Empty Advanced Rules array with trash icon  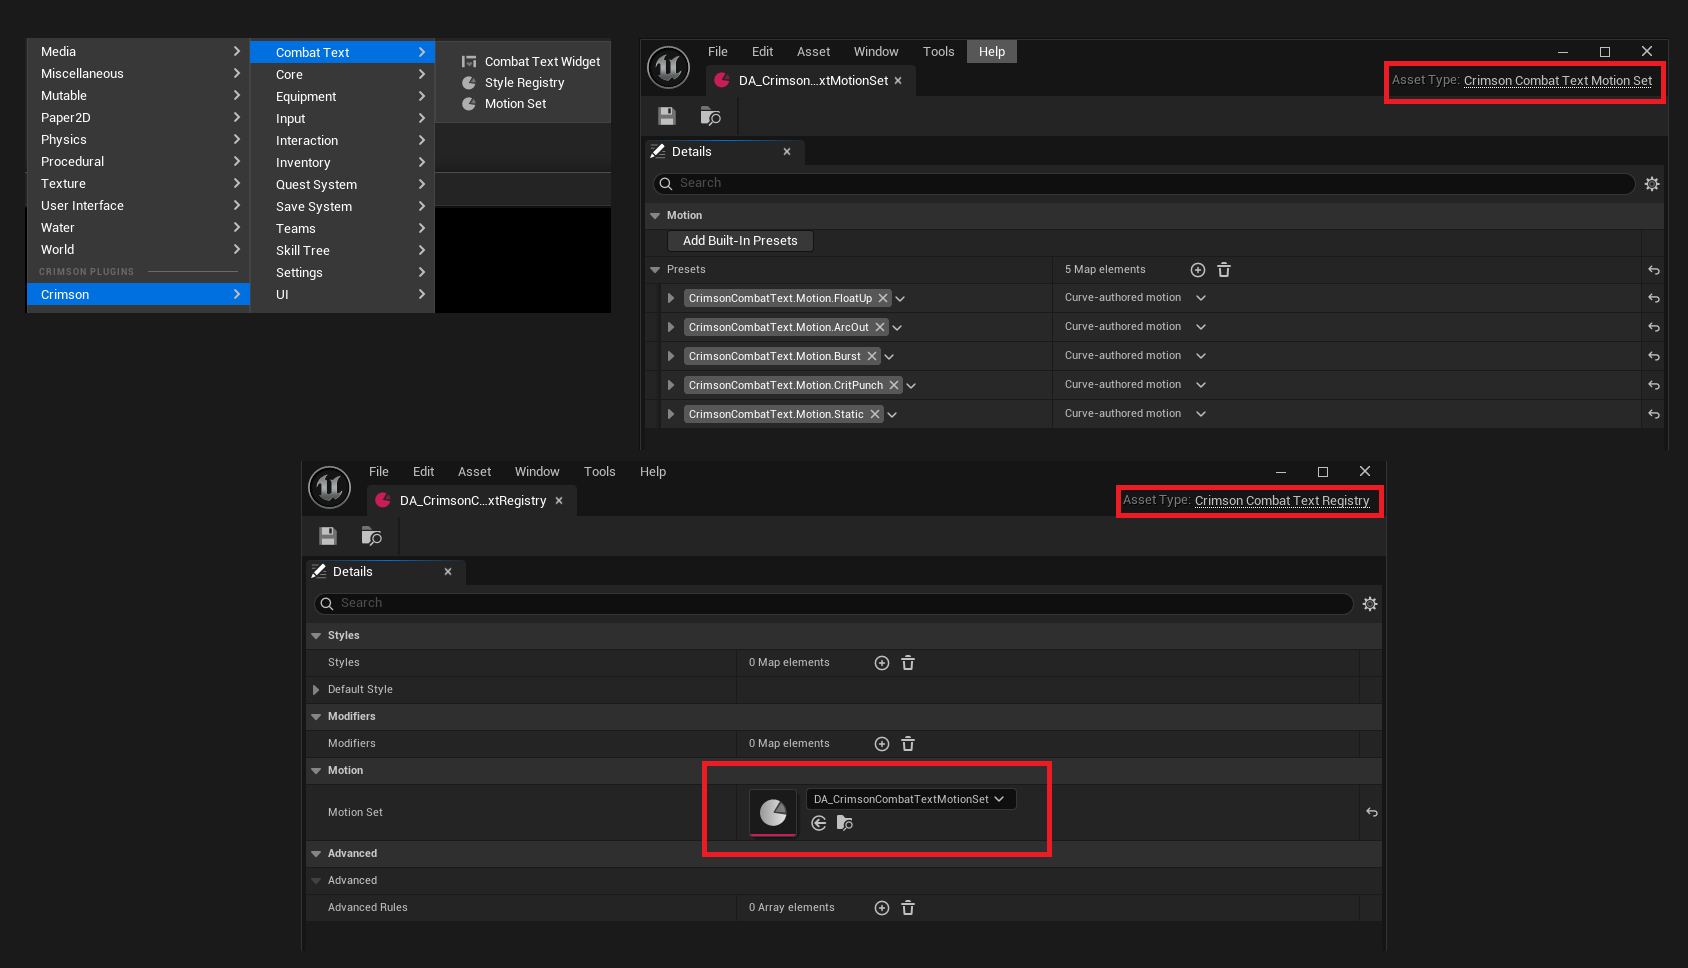pos(908,908)
